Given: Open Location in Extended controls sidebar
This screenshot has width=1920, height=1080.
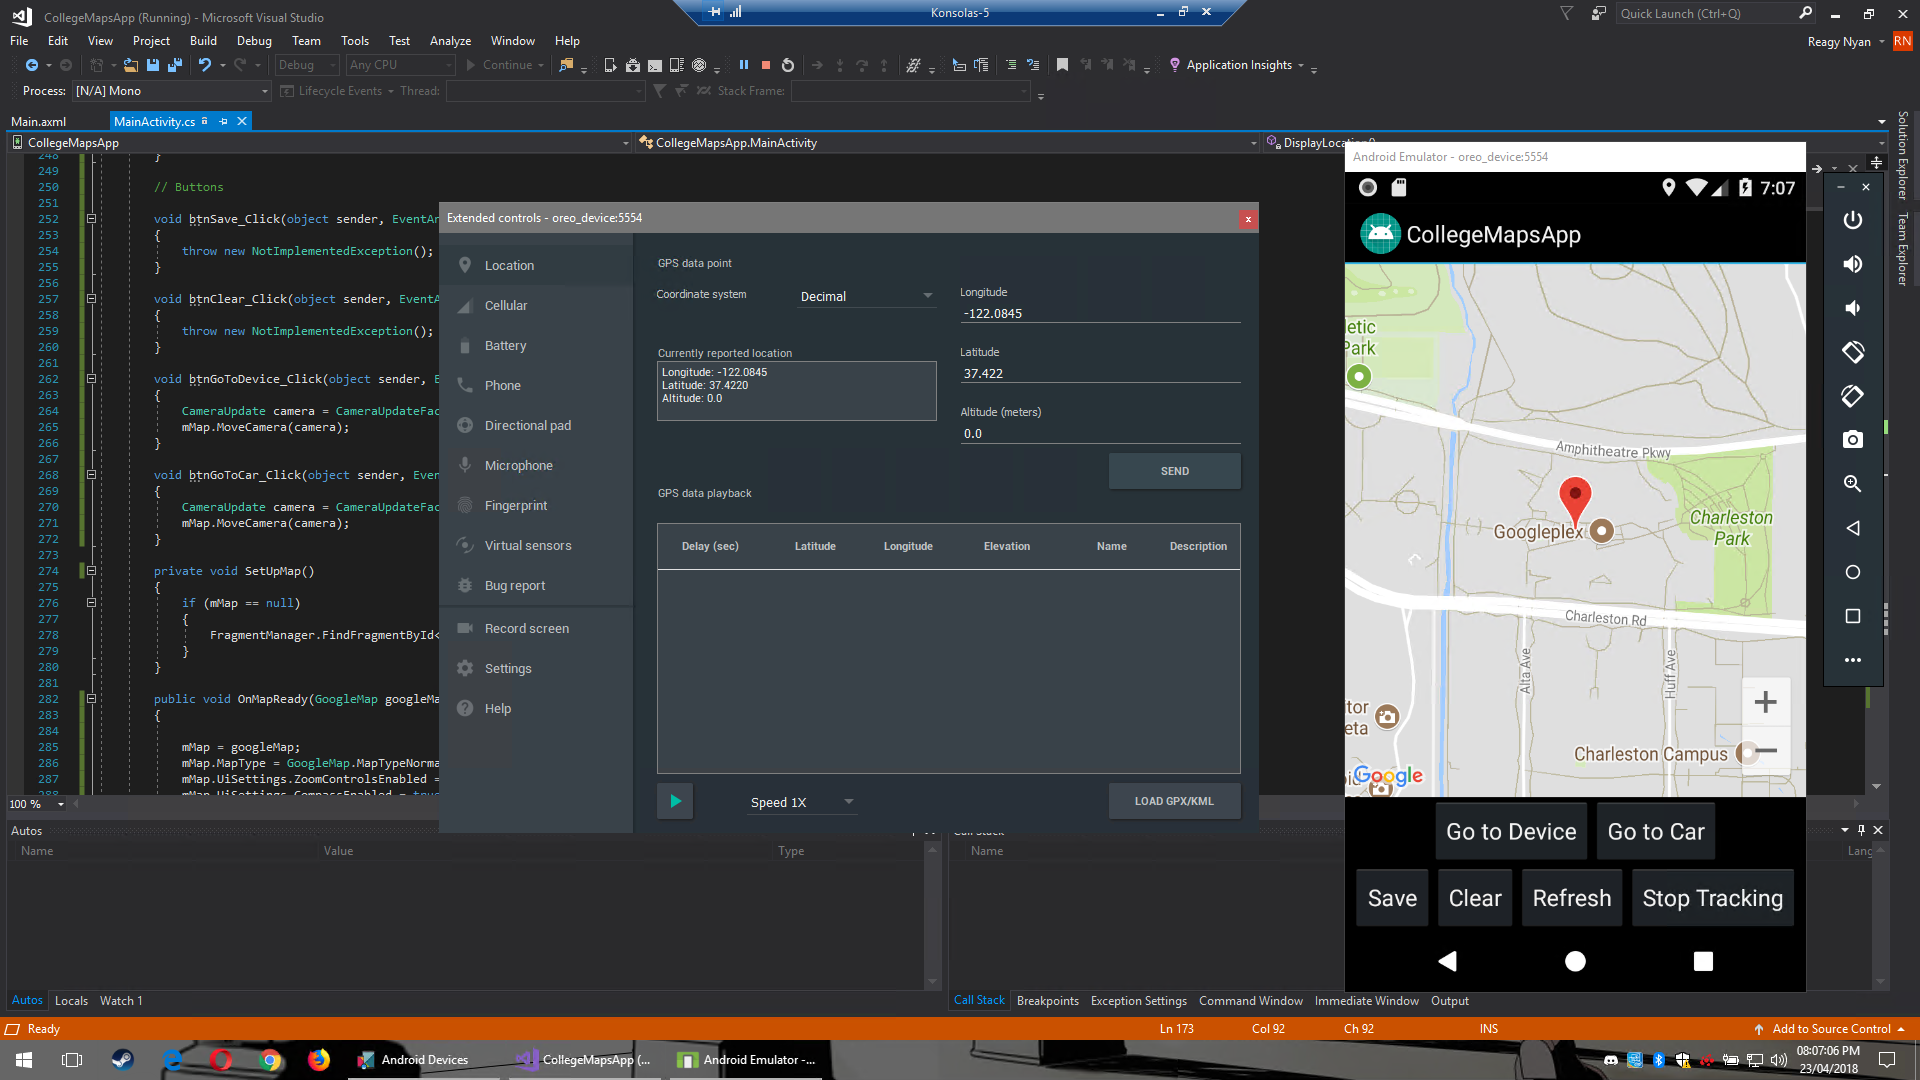Looking at the screenshot, I should (536, 265).
